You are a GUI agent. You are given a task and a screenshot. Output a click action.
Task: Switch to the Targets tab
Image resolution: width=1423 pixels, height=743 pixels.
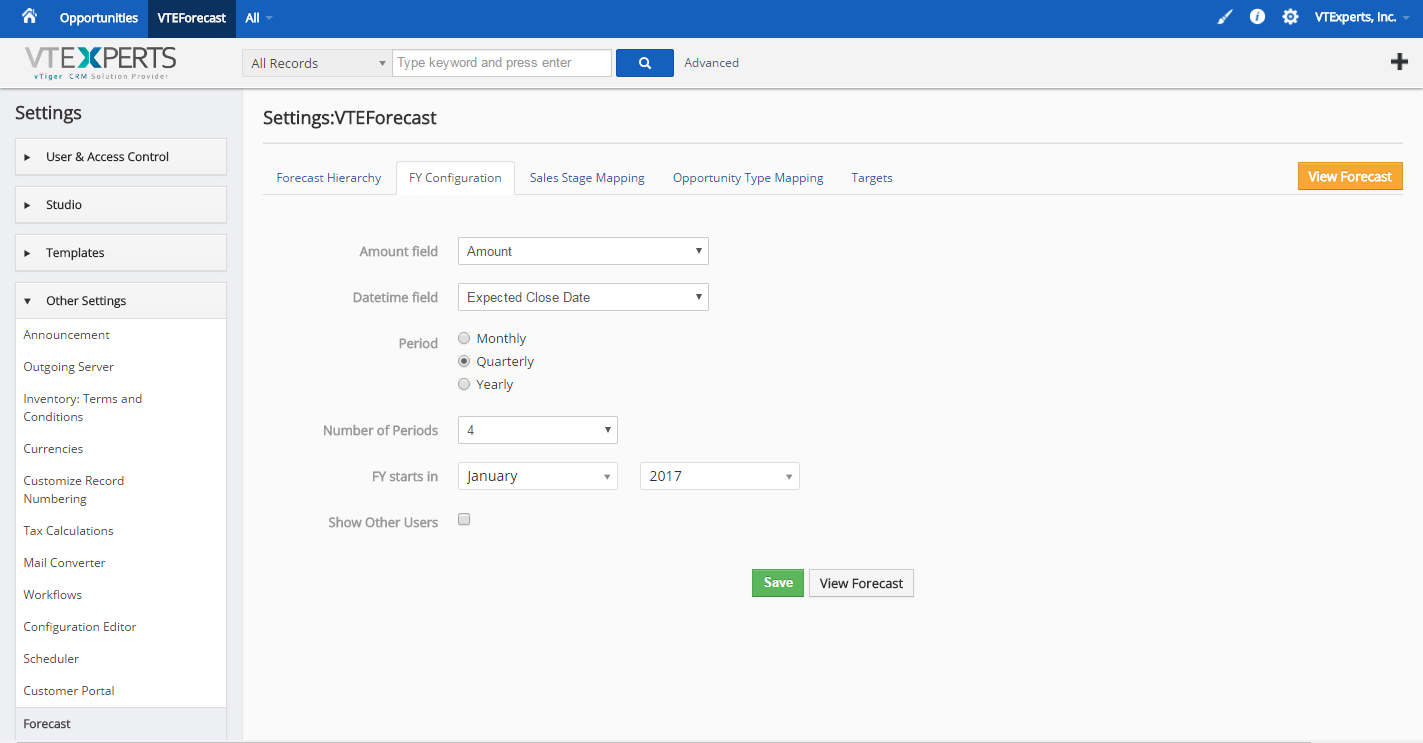pyautogui.click(x=872, y=178)
